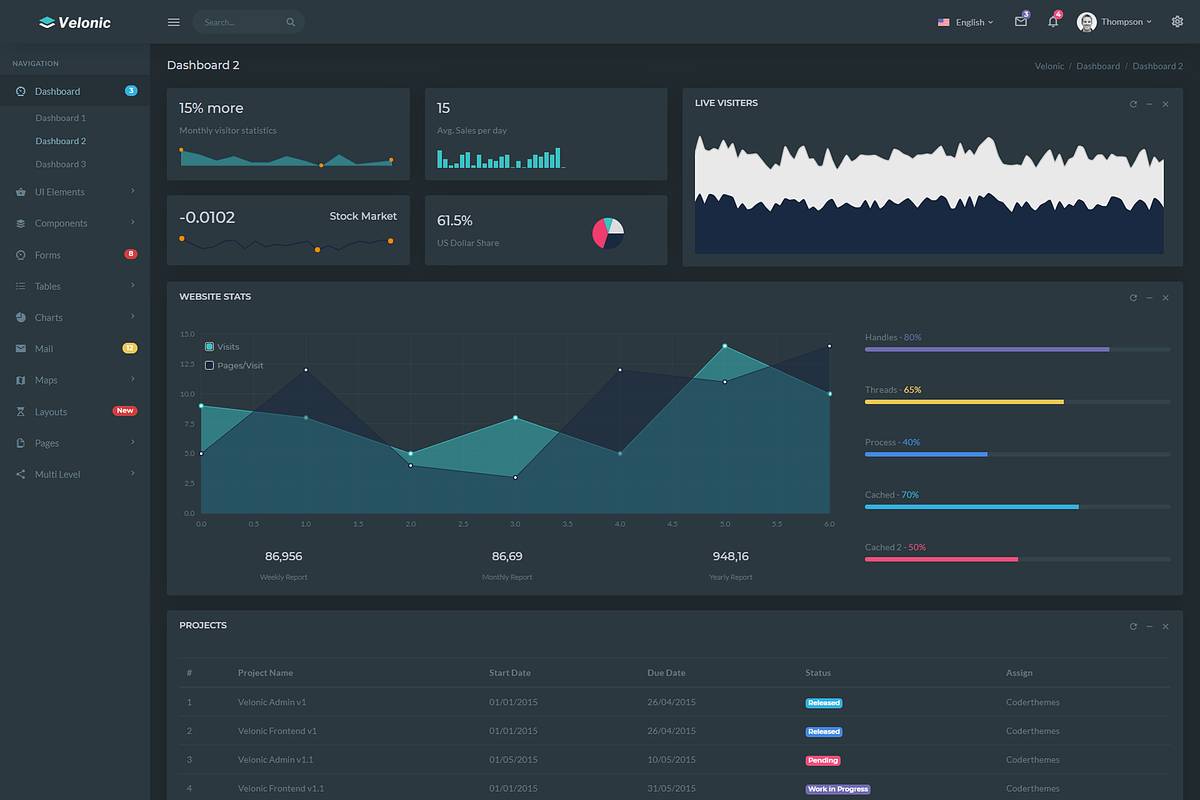The image size is (1200, 800).
Task: Click the Dashboard breadcrumb link
Action: (1098, 66)
